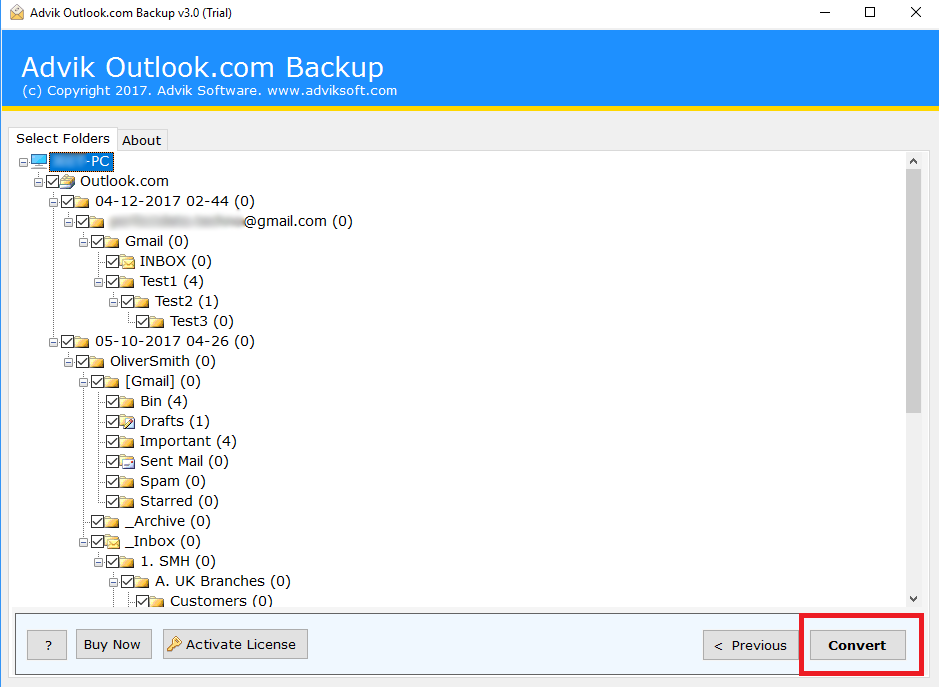The image size is (939, 687).
Task: Click the Test3 folder icon
Action: tap(157, 322)
